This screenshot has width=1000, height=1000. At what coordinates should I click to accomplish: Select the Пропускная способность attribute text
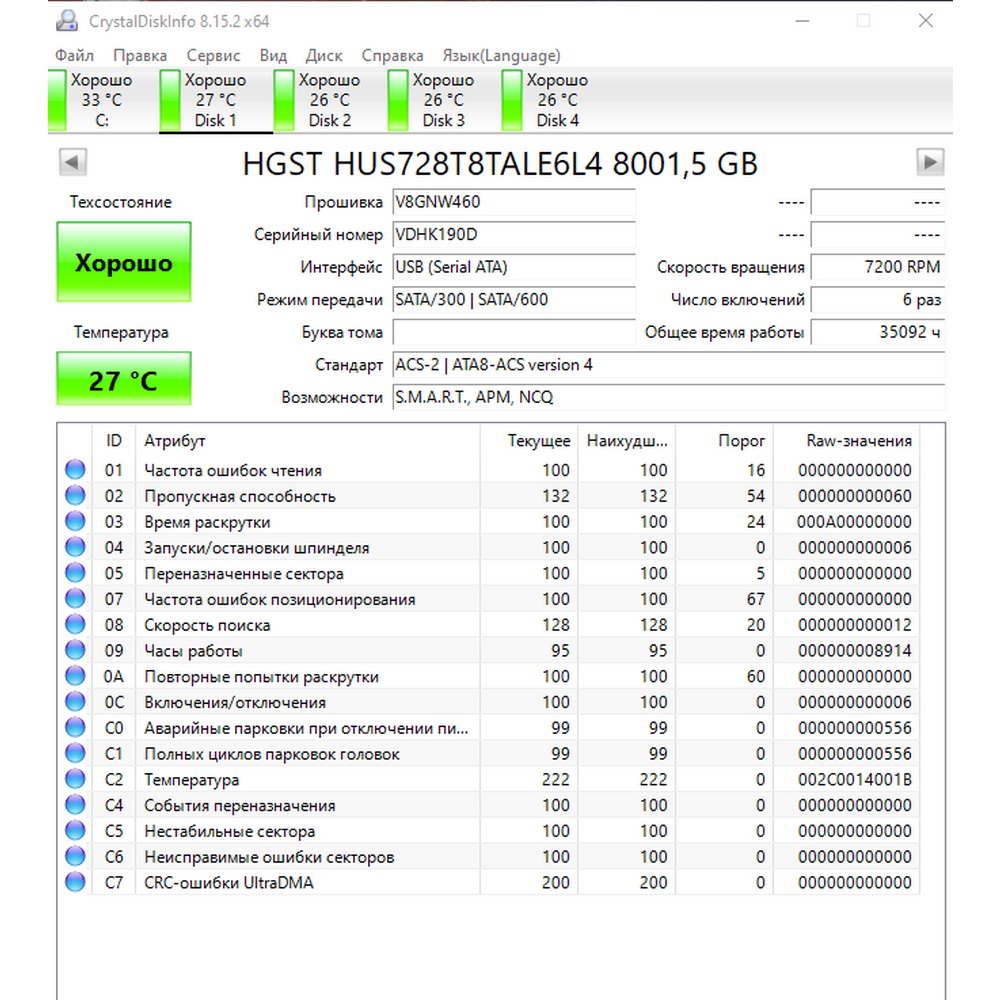click(240, 496)
